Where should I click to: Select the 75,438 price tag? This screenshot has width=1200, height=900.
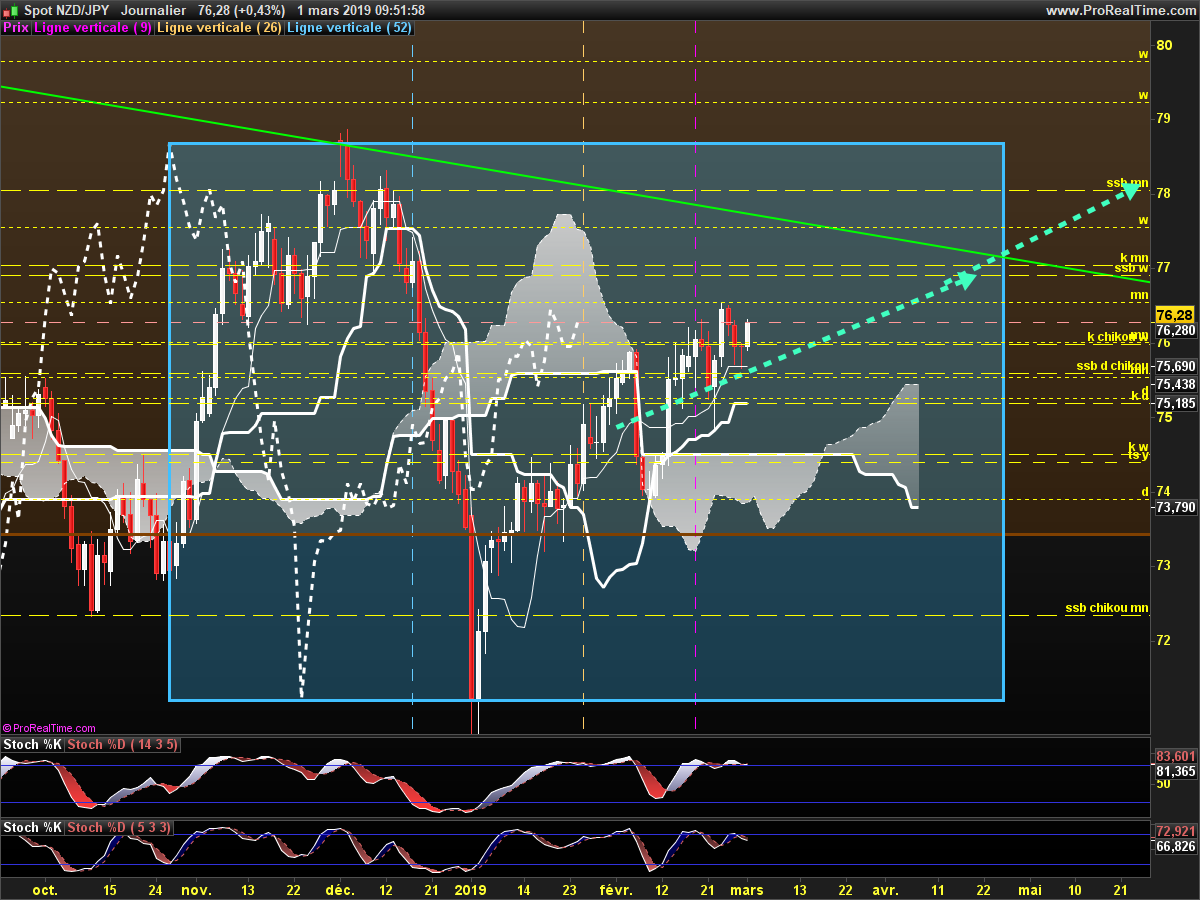(1176, 384)
